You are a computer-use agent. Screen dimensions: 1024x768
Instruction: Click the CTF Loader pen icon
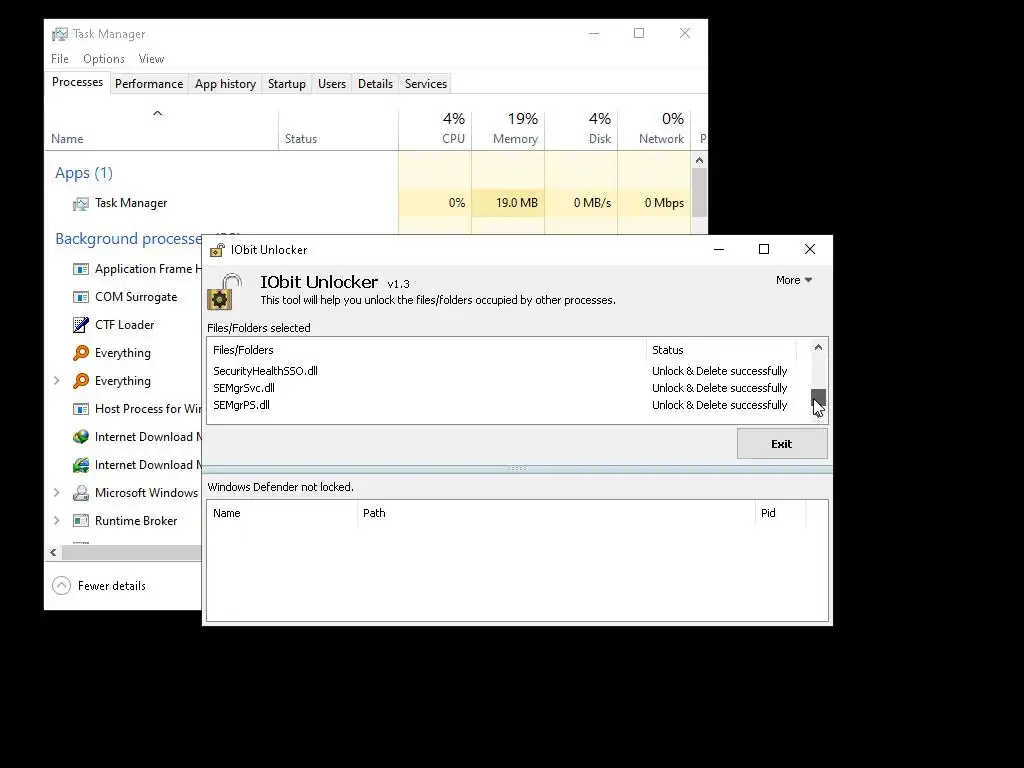(x=81, y=325)
